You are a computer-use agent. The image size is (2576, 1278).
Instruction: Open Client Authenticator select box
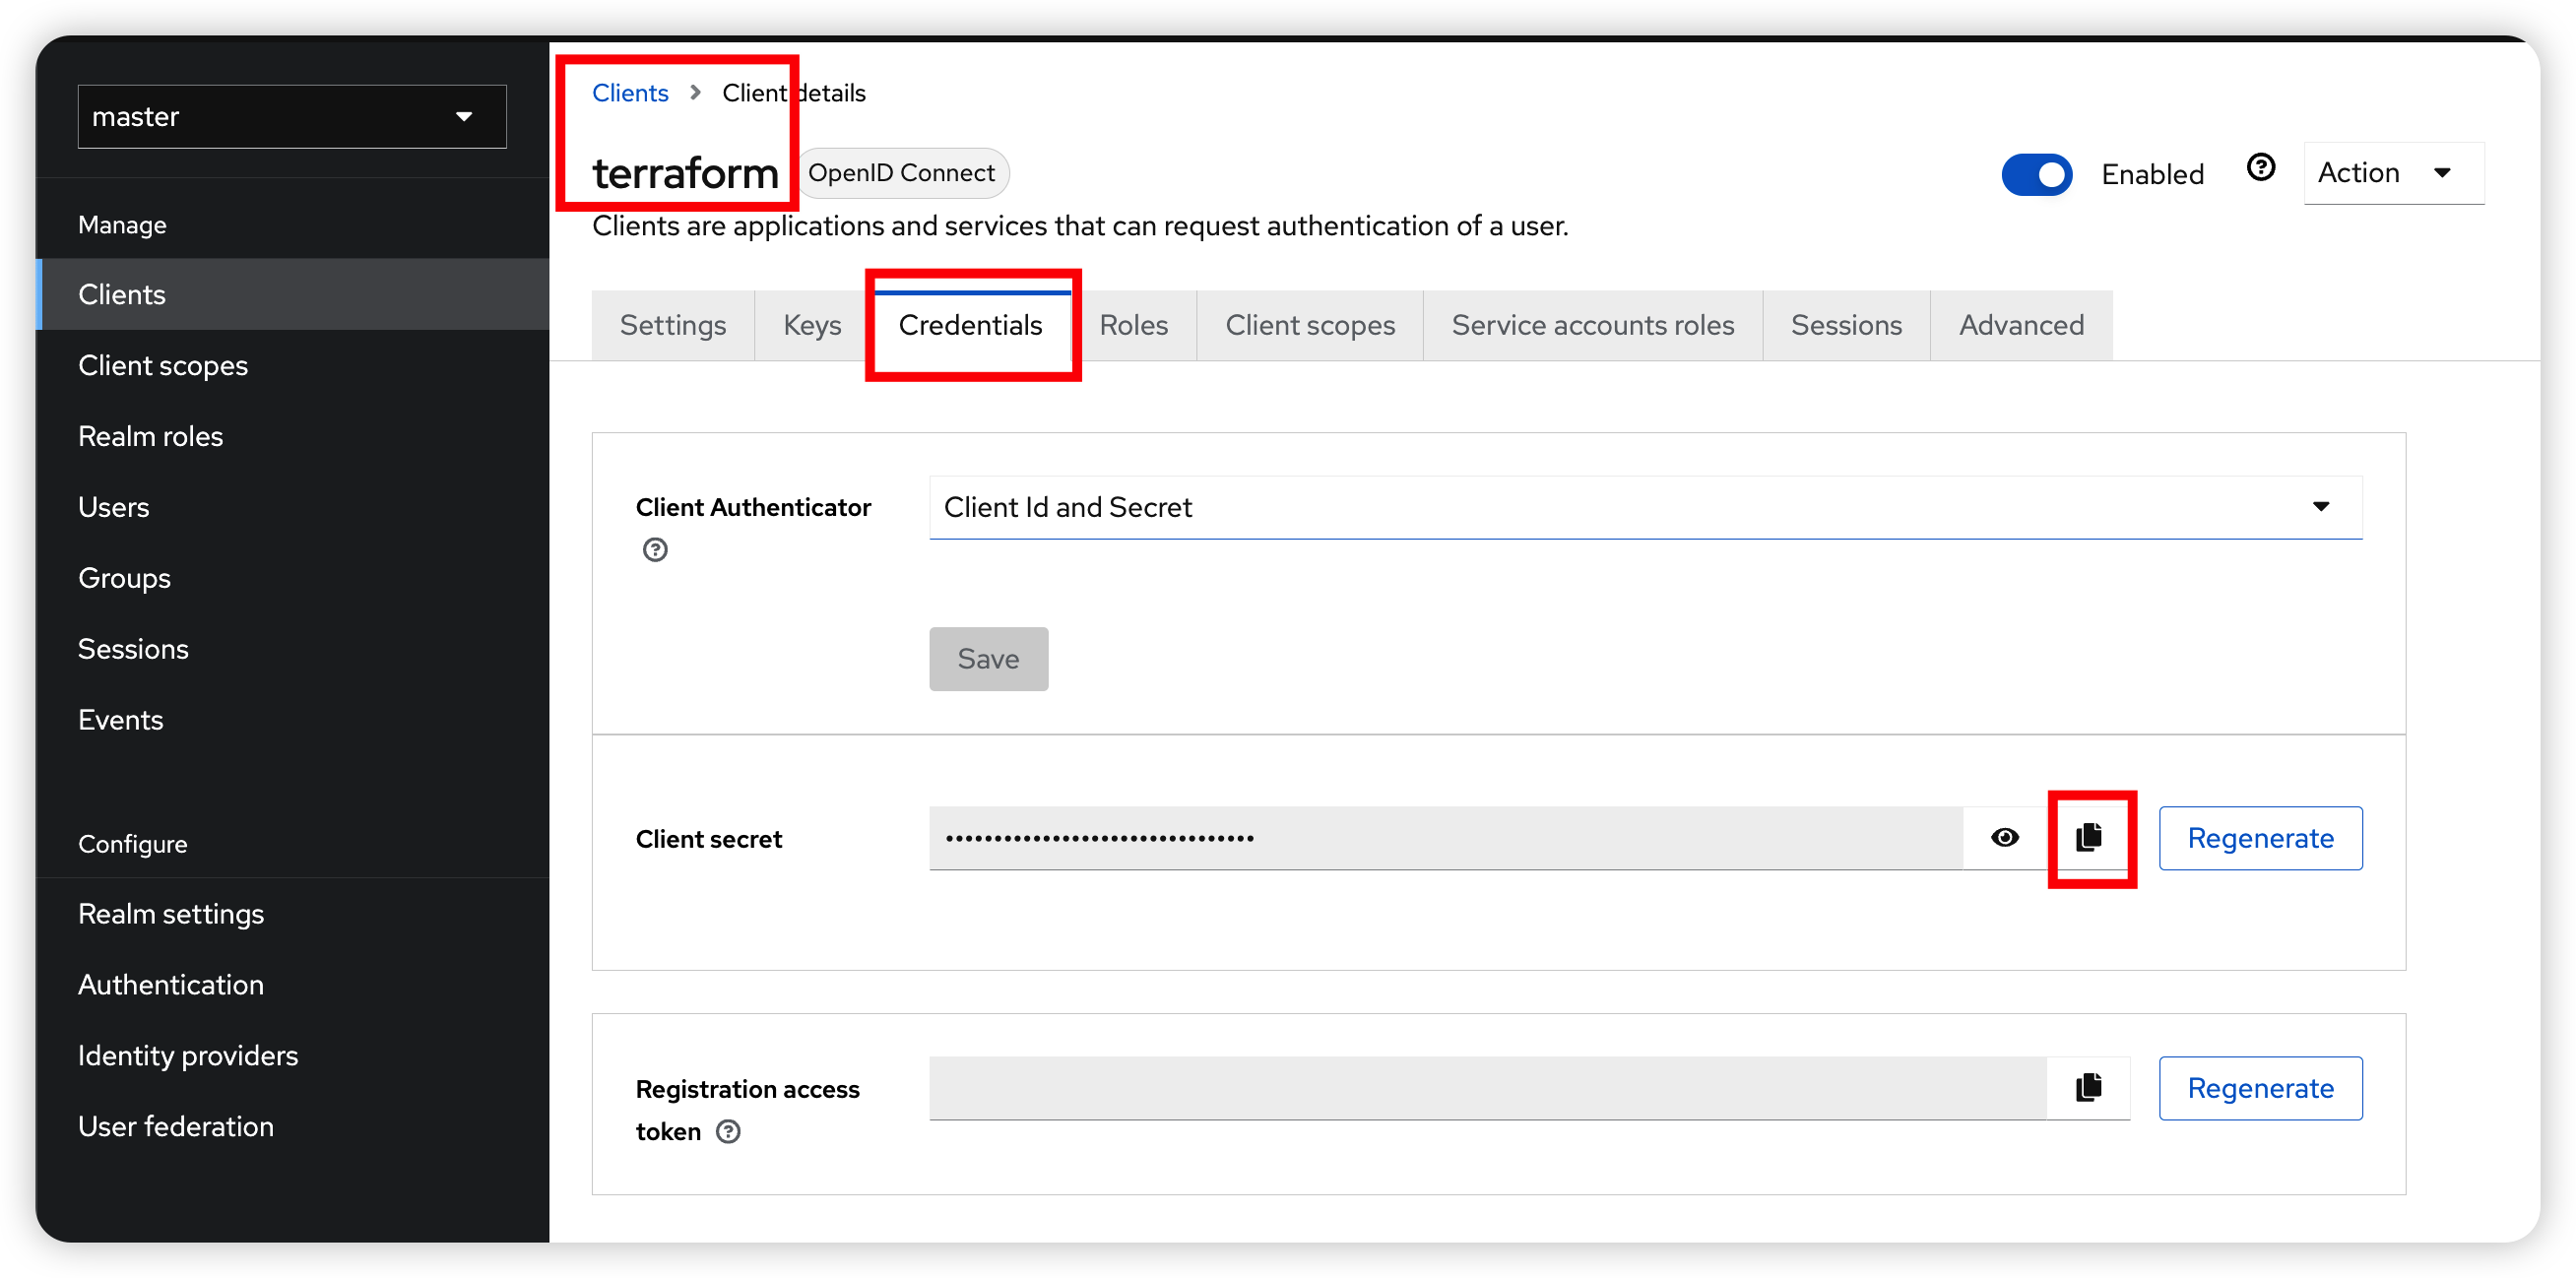(1644, 508)
